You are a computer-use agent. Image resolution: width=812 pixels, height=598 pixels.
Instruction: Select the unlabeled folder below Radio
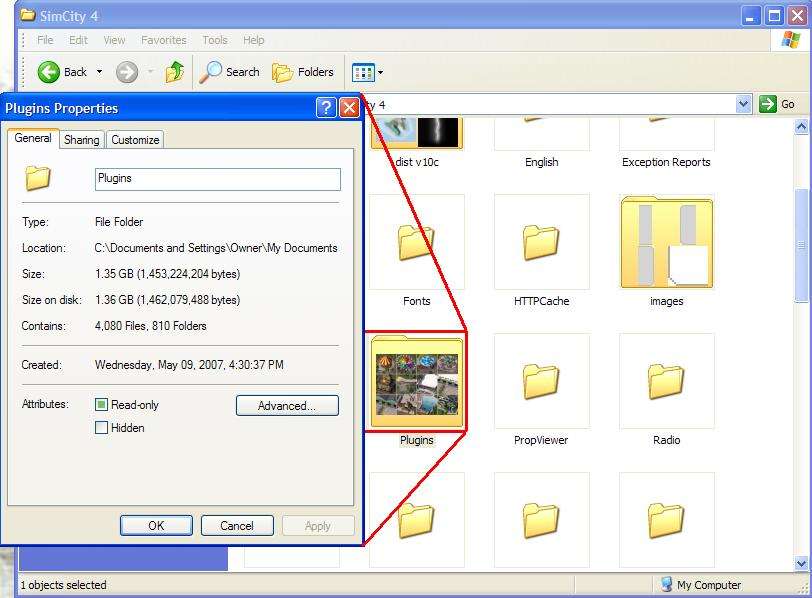point(666,520)
